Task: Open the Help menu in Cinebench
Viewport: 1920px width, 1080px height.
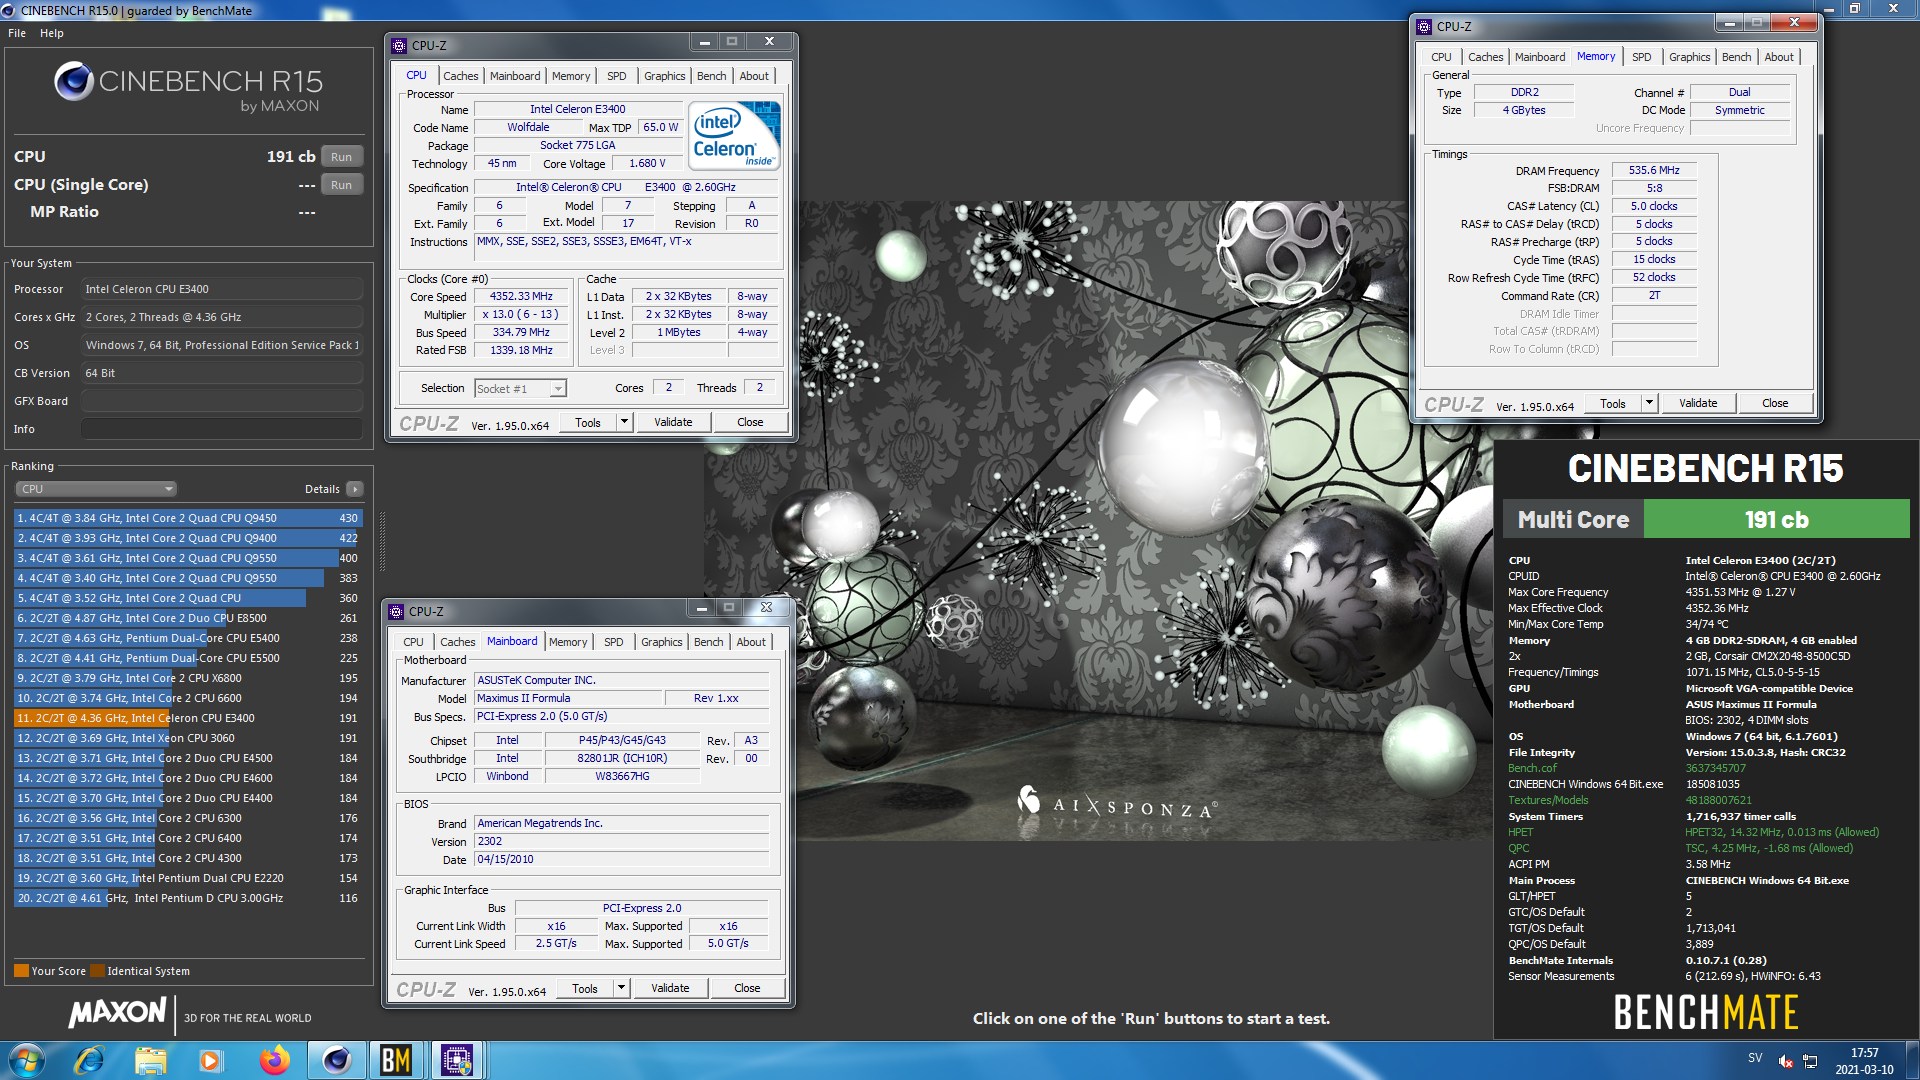Action: tap(52, 33)
